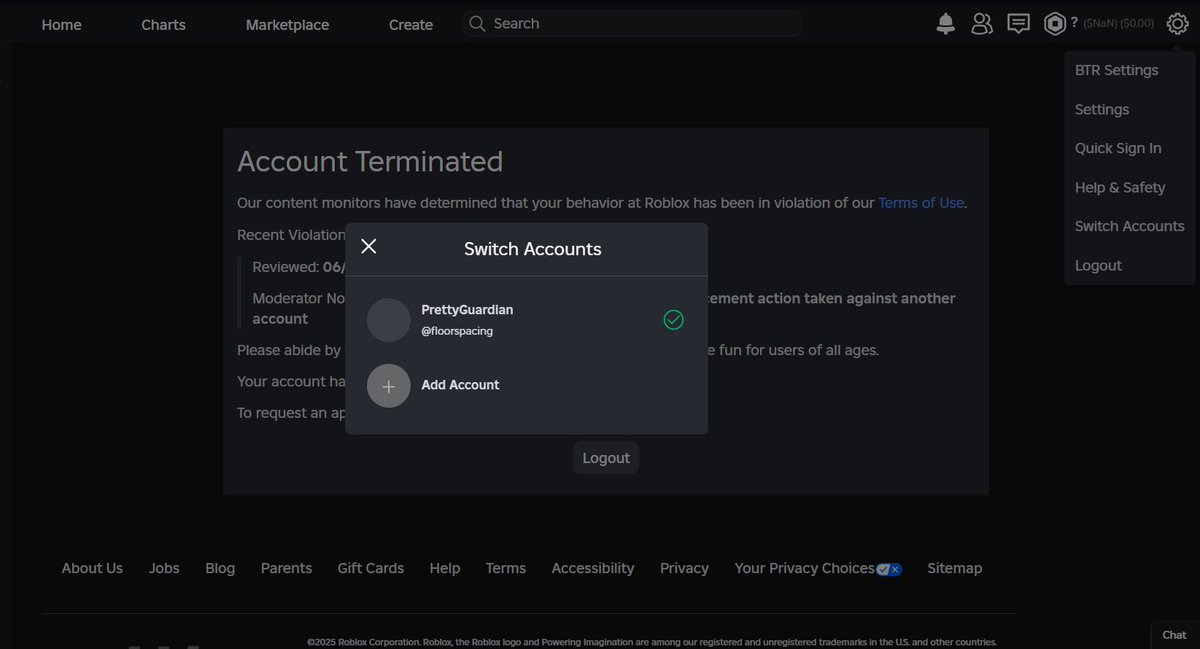Image resolution: width=1200 pixels, height=649 pixels.
Task: Open BTR Settings from gear menu
Action: [1116, 70]
